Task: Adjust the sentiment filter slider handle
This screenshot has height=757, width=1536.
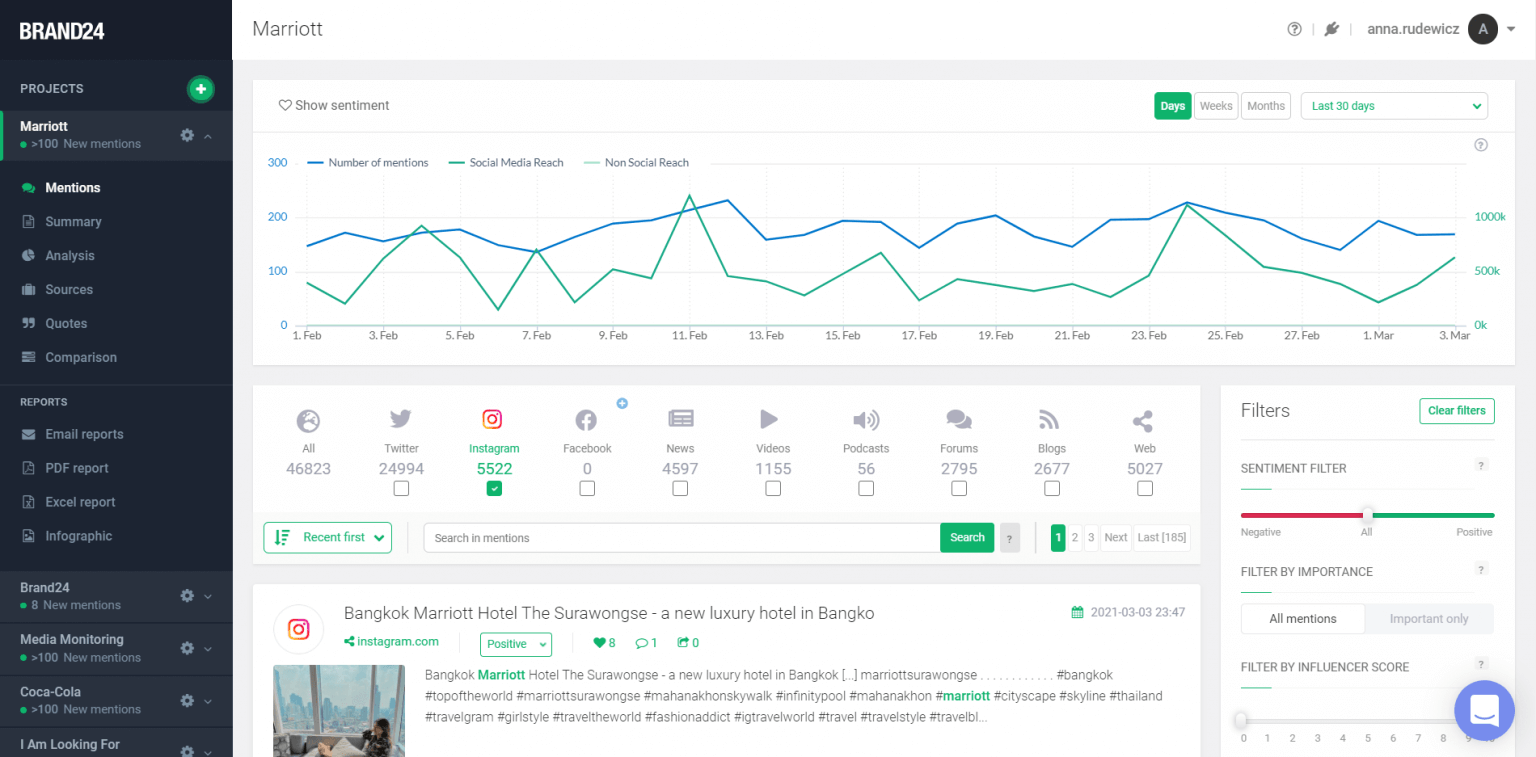Action: (x=1367, y=515)
